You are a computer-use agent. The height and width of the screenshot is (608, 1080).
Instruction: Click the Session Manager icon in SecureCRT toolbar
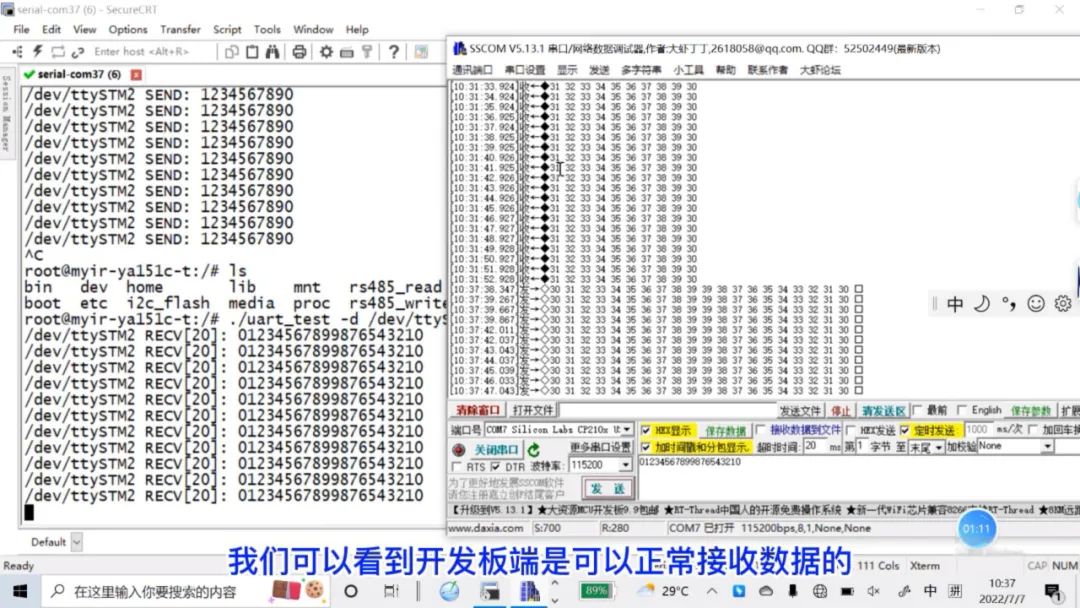coord(17,52)
